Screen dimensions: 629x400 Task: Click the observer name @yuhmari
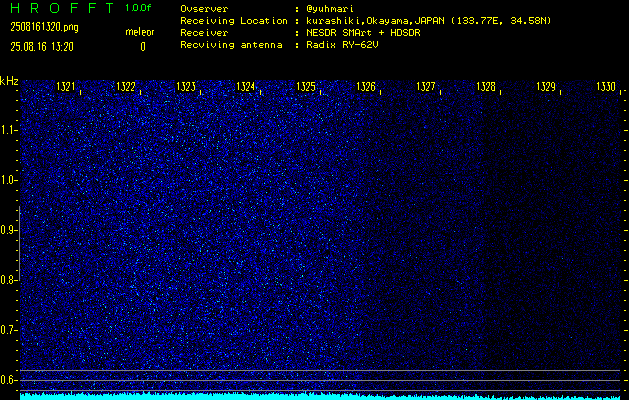pyautogui.click(x=330, y=9)
